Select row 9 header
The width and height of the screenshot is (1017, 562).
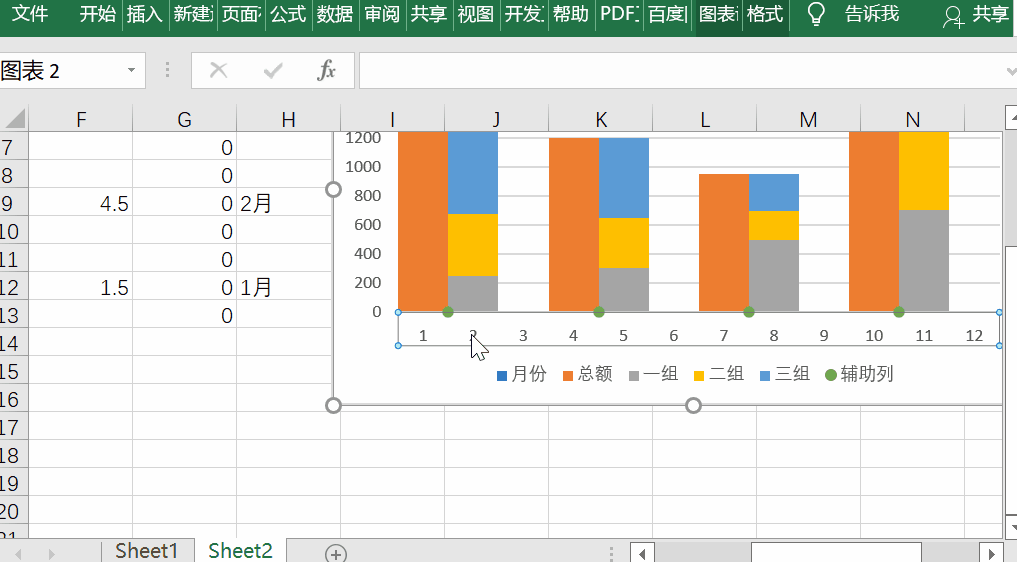tap(14, 203)
